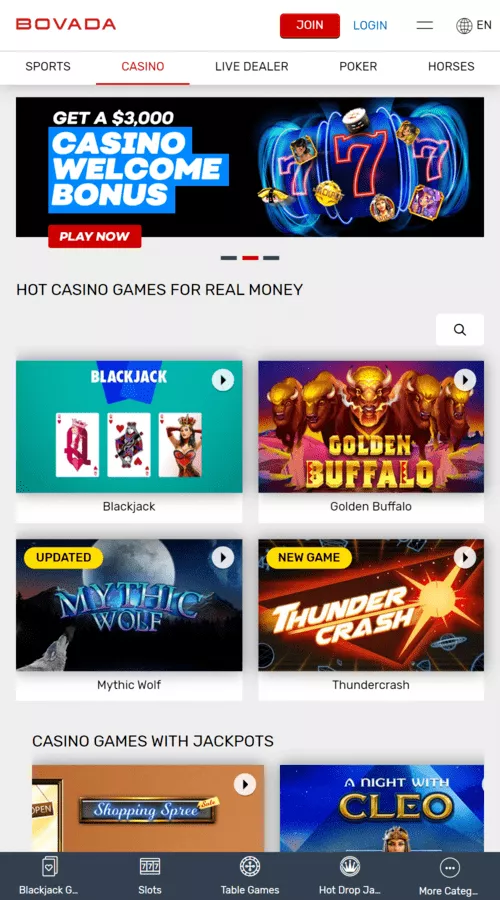Image resolution: width=500 pixels, height=900 pixels.
Task: Open Table Games roulette icon
Action: (250, 866)
